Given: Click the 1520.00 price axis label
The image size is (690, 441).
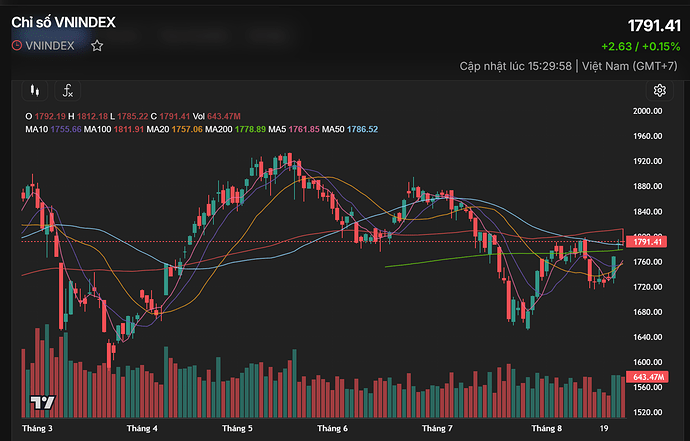Looking at the screenshot, I should click(647, 412).
